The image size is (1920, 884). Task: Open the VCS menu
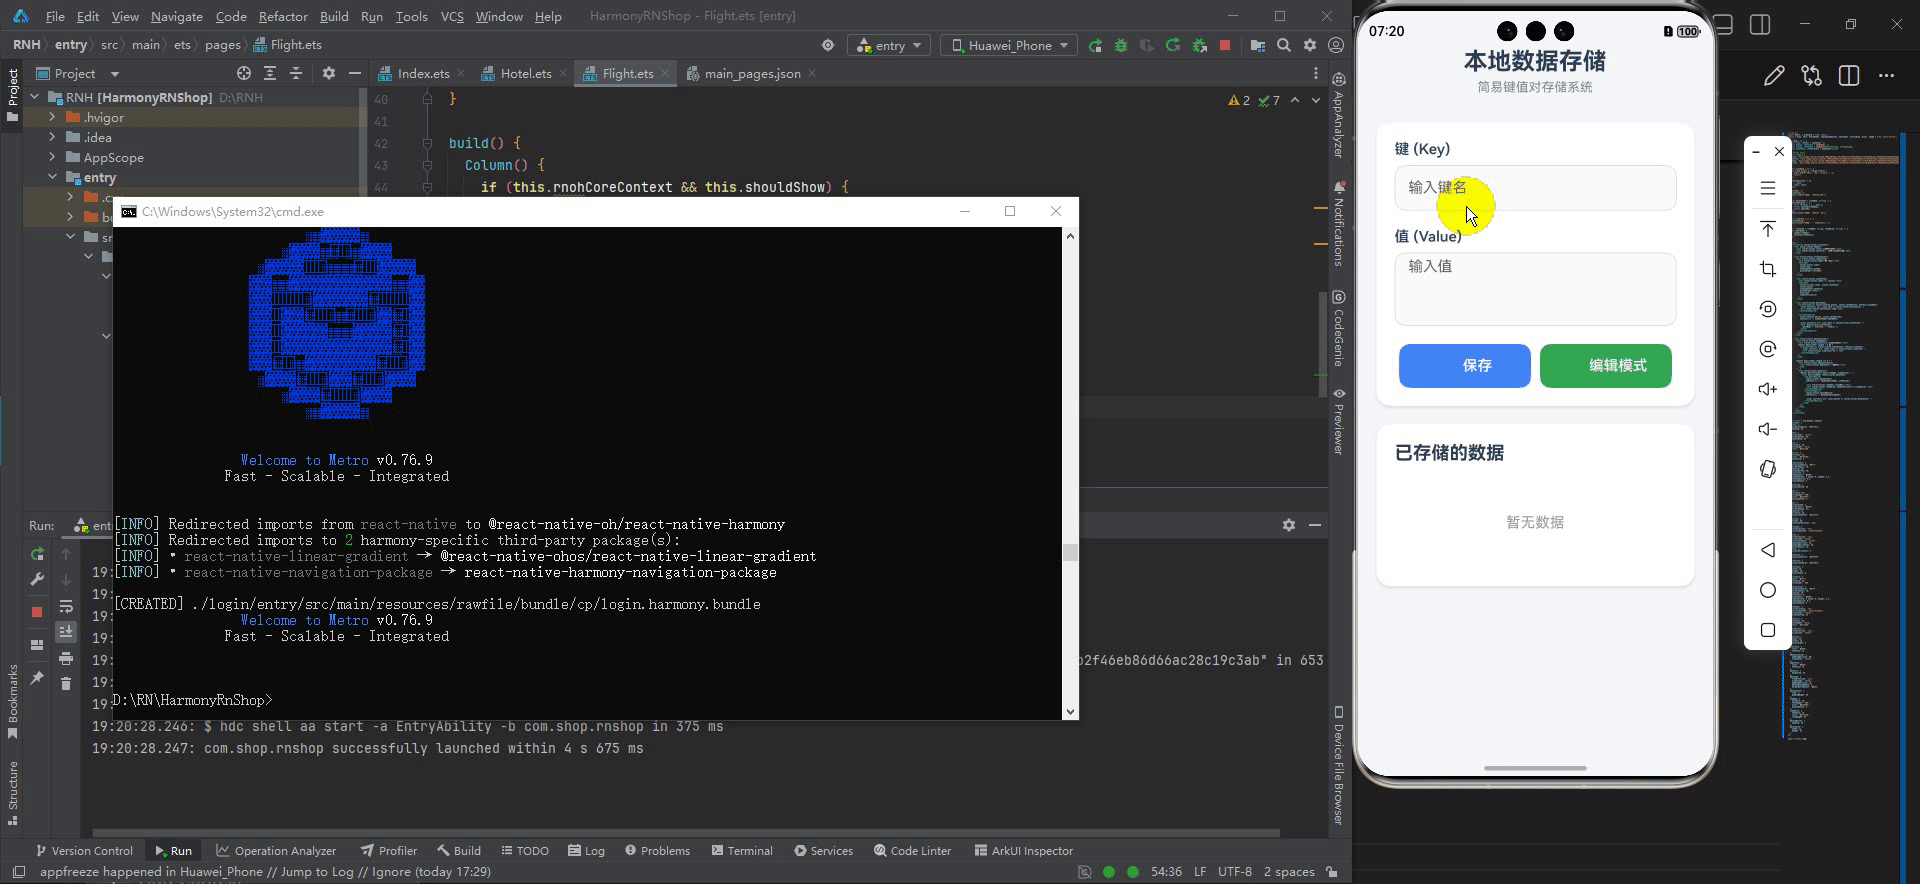tap(452, 16)
